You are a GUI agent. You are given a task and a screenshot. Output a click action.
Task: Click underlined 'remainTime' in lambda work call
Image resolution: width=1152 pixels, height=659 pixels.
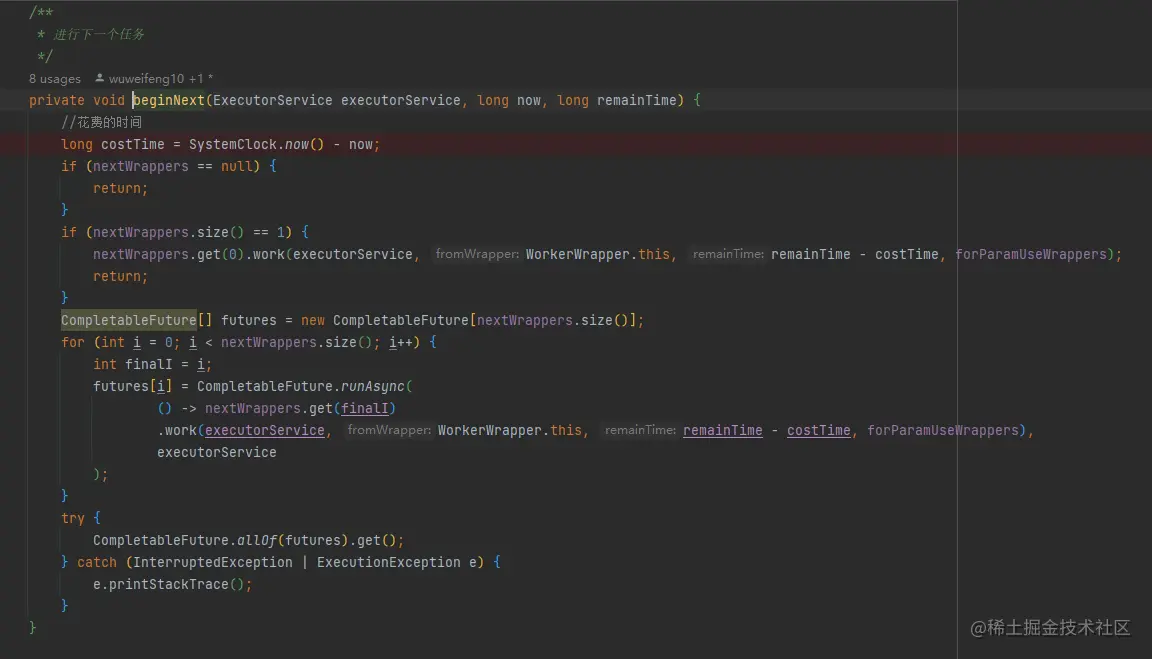tap(722, 431)
